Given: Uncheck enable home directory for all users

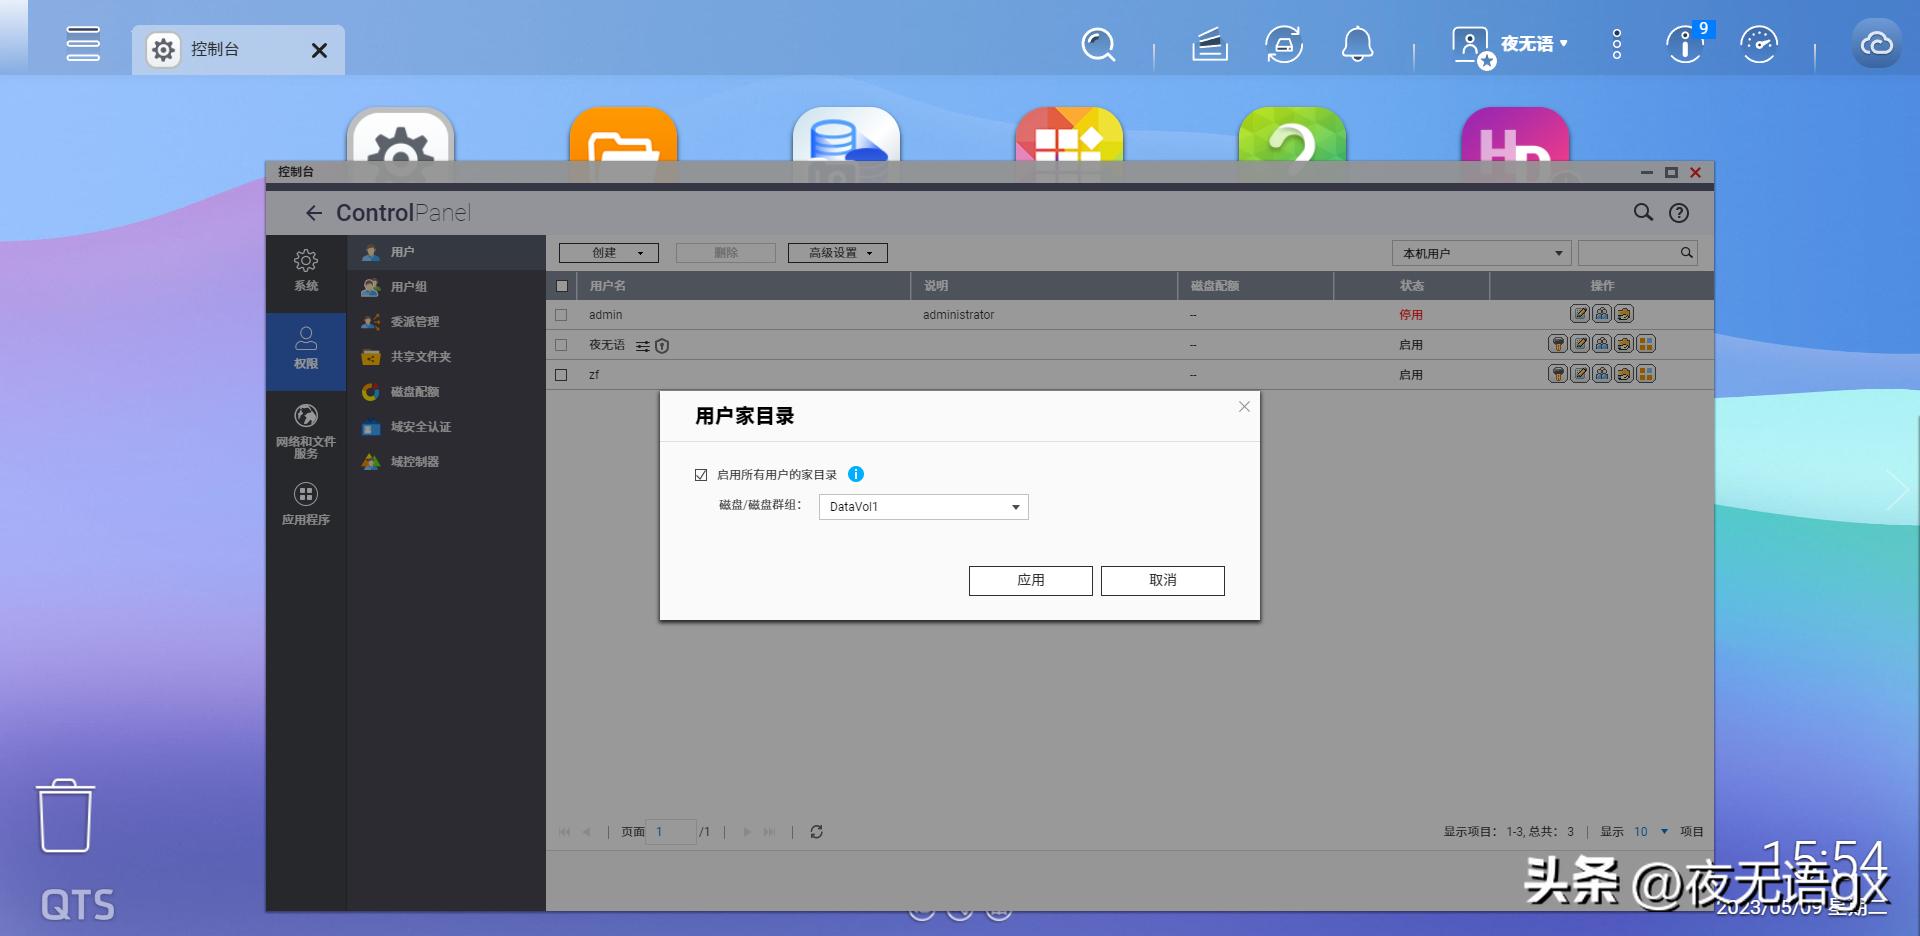Looking at the screenshot, I should click(x=701, y=475).
